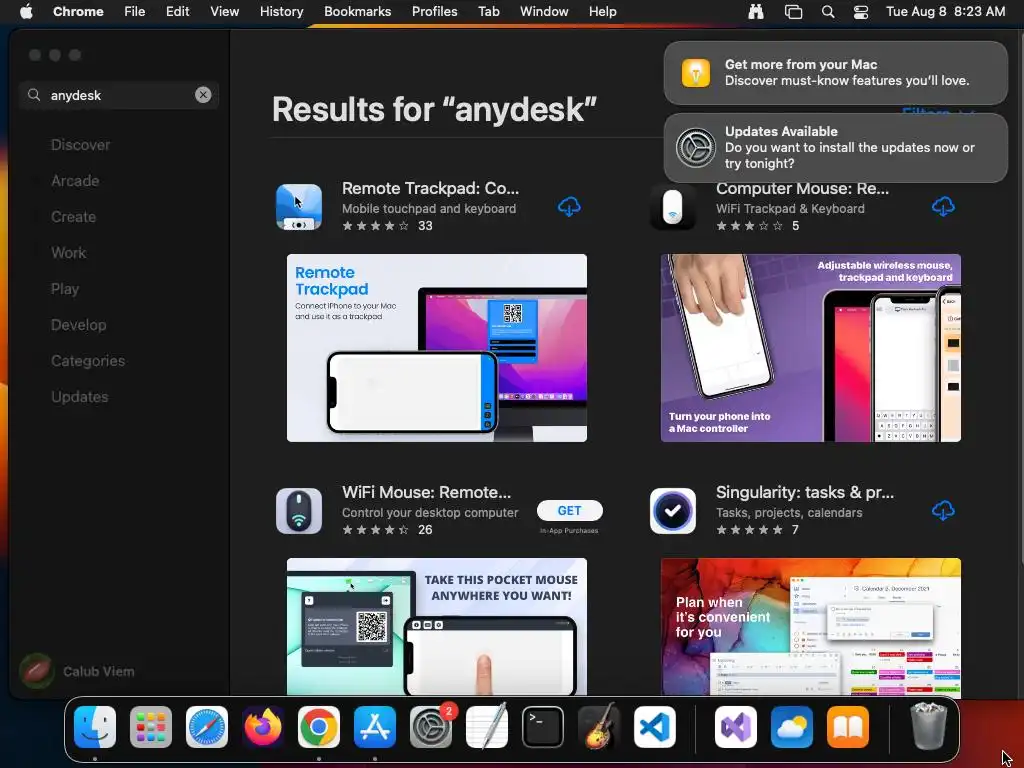1024x768 pixels.
Task: Open Visual Studio Code from the Dock
Action: [x=655, y=727]
